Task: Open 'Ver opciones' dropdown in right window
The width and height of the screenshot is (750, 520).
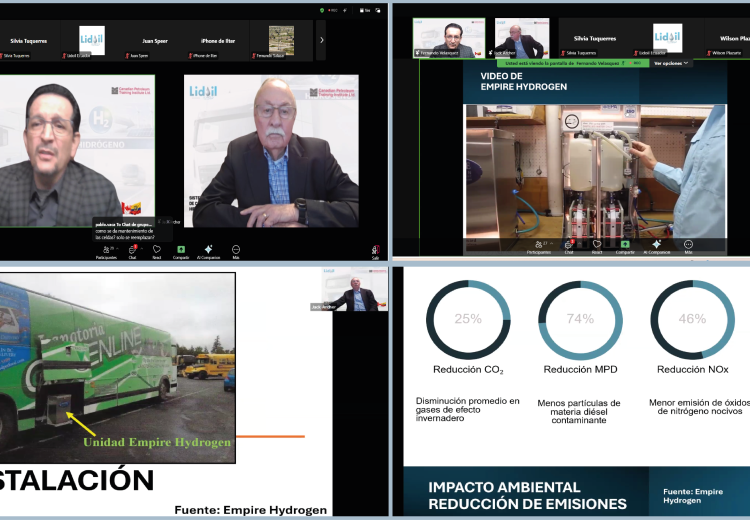Action: point(672,63)
